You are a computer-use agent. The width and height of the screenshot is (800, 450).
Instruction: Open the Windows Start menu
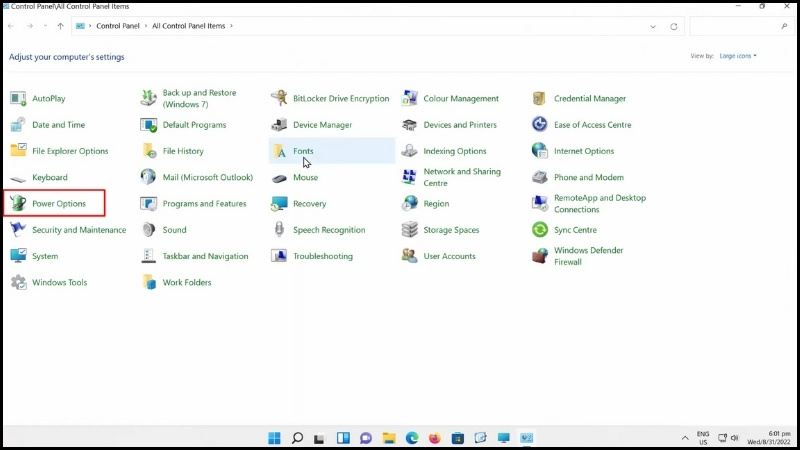[274, 438]
